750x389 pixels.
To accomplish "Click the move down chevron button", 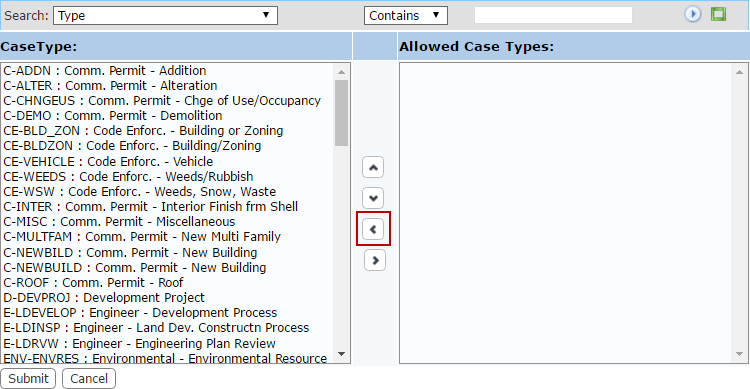I will [x=373, y=198].
